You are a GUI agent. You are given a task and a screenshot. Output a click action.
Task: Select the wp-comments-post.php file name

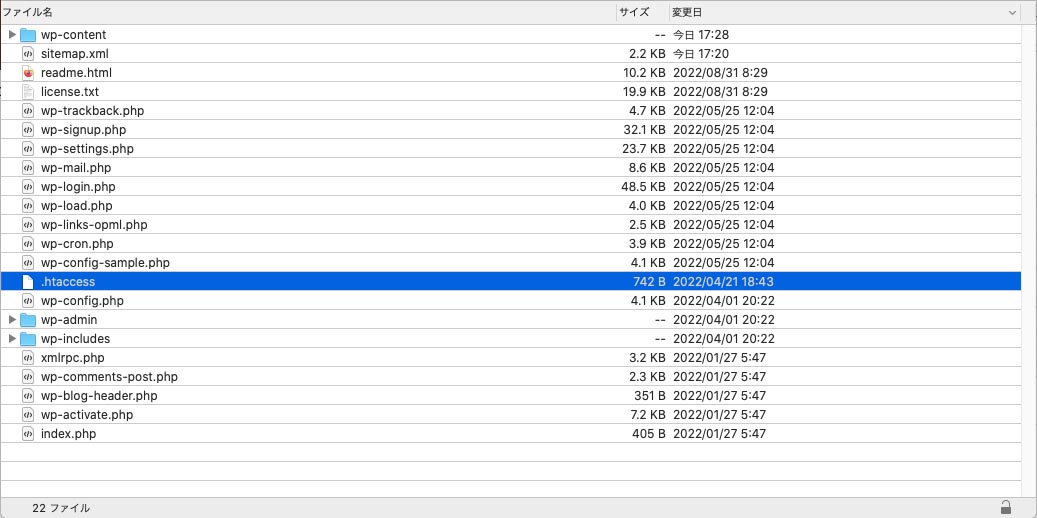pyautogui.click(x=109, y=377)
